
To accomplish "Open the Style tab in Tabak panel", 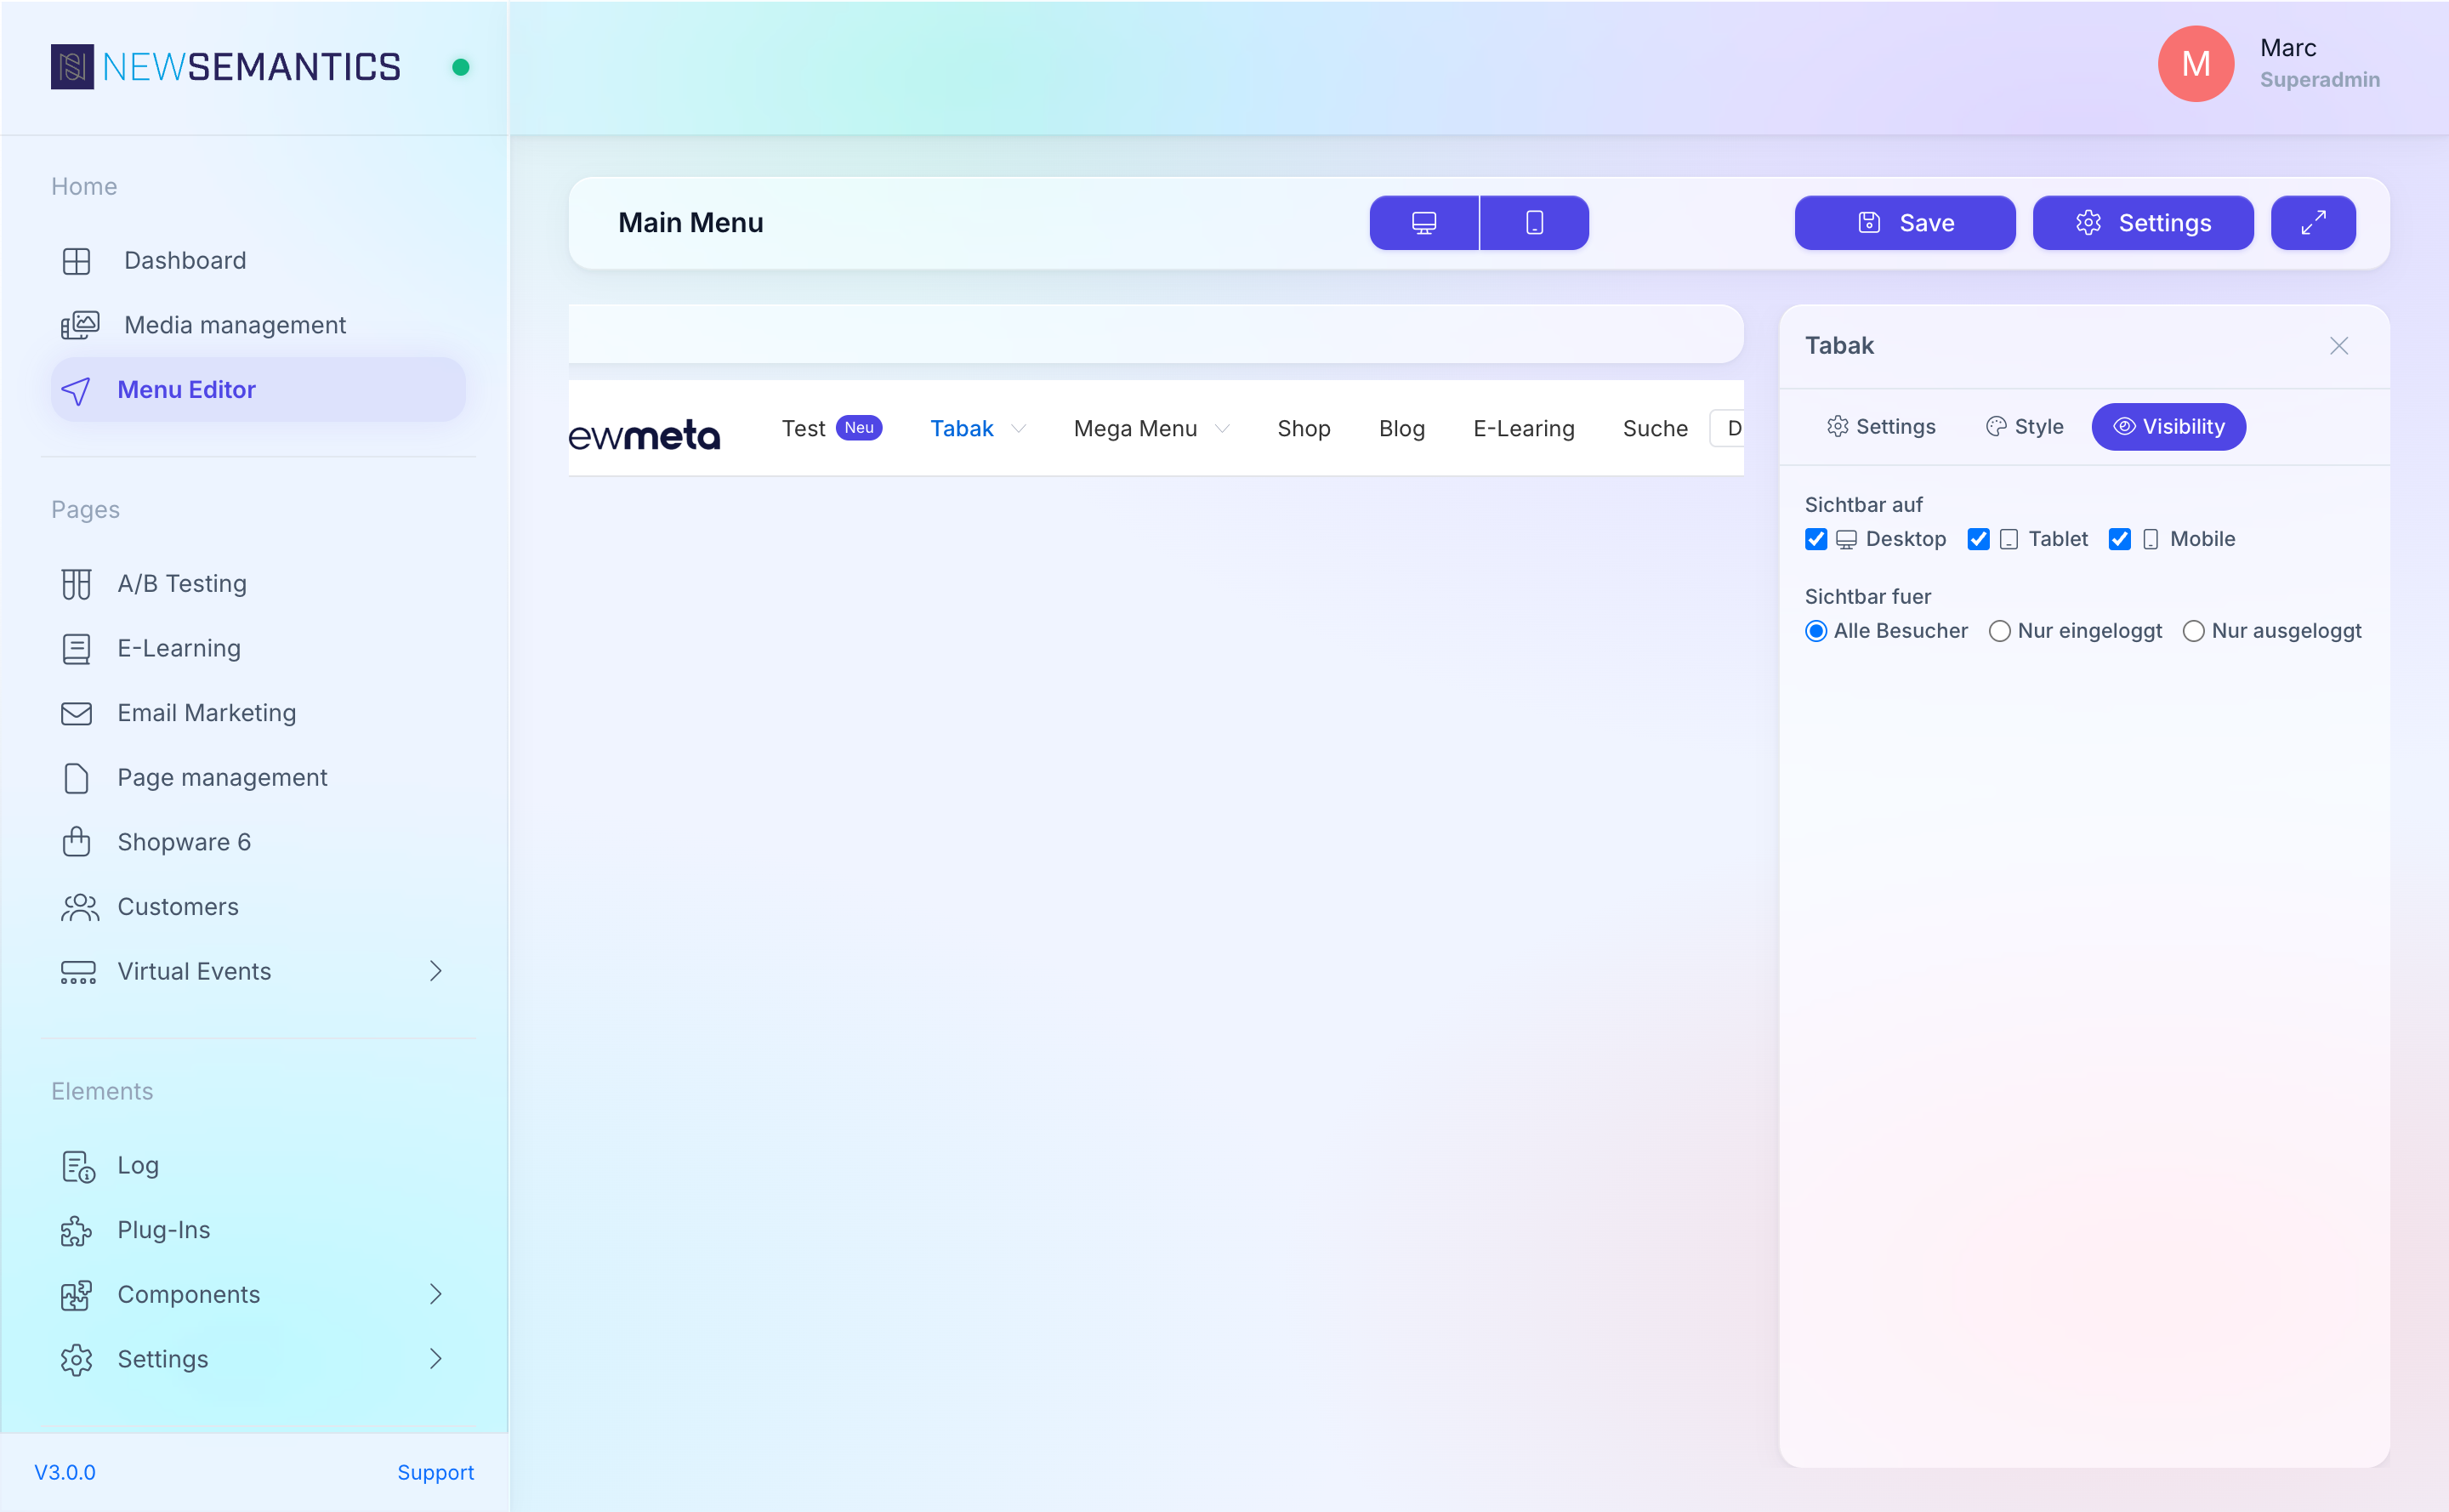I will 2024,427.
